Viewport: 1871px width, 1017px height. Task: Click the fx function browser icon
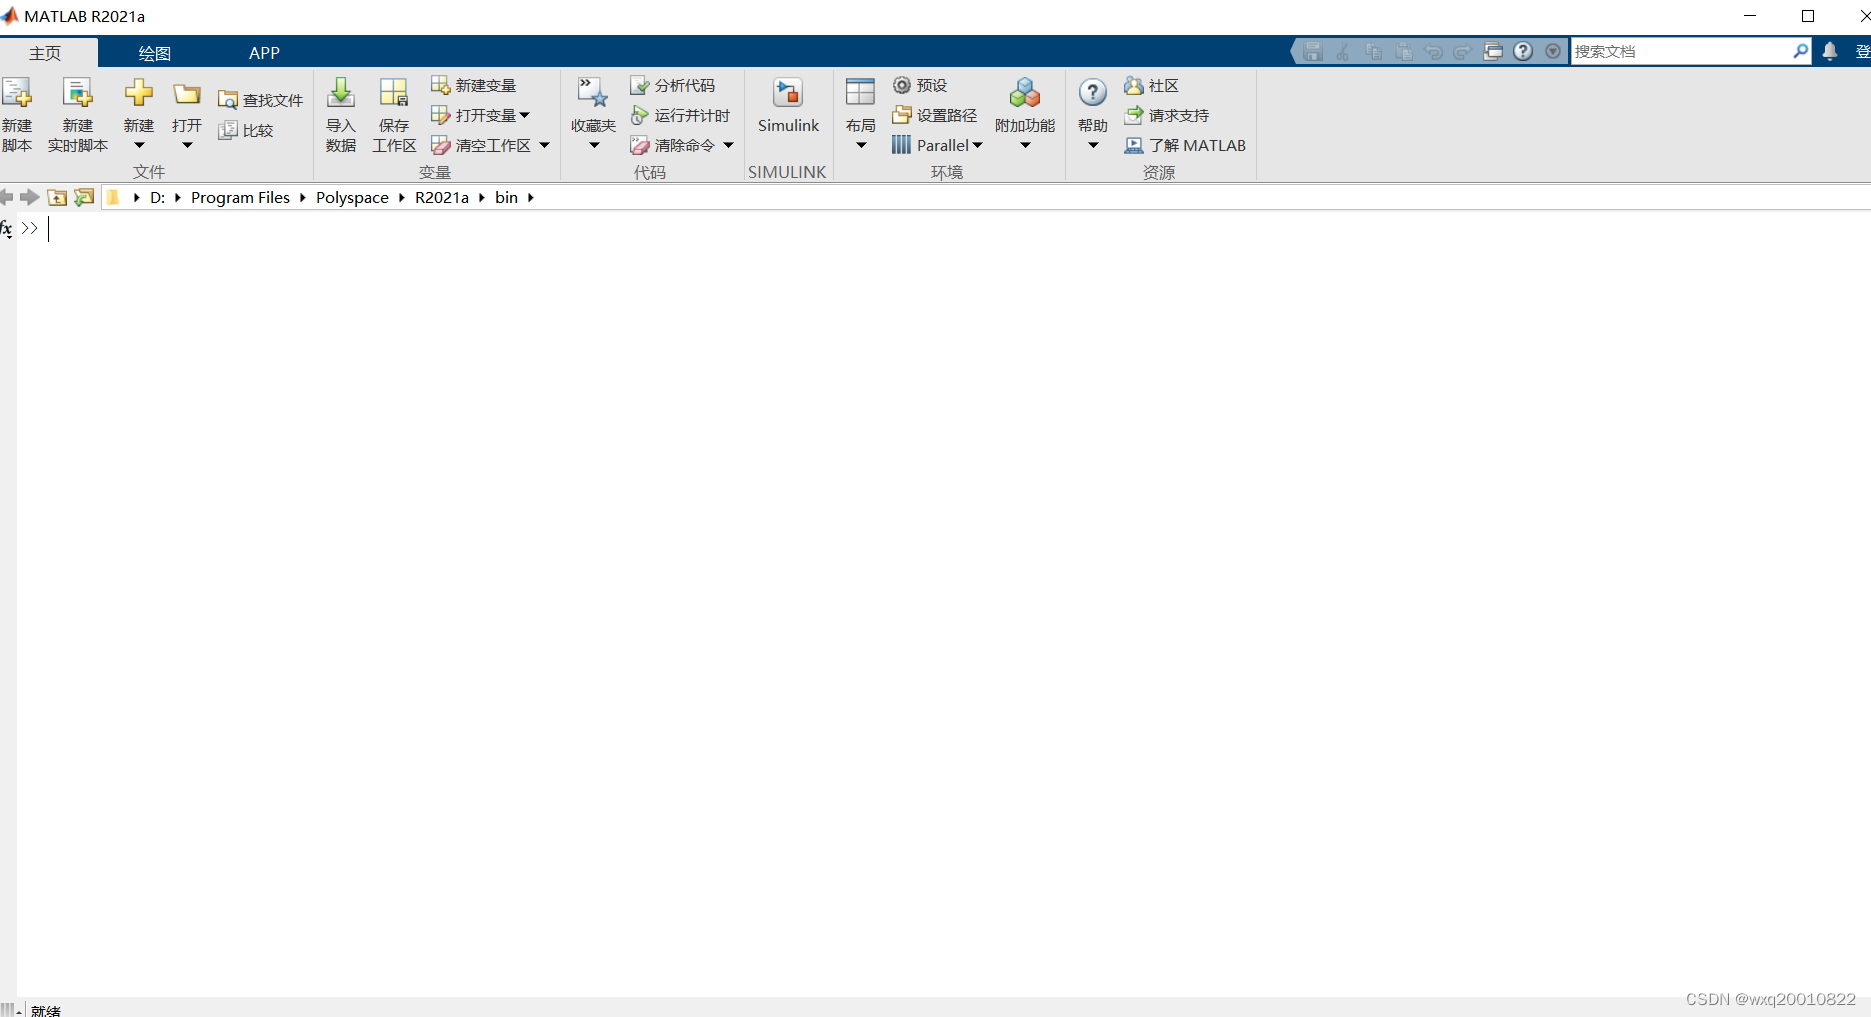click(x=6, y=229)
